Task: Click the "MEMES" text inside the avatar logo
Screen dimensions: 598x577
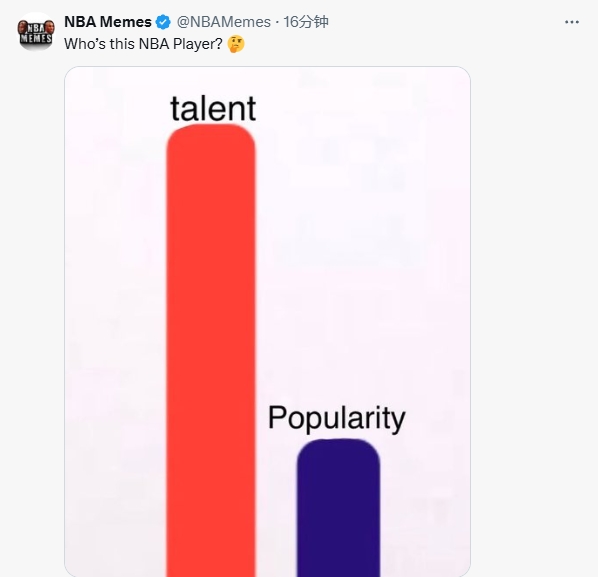Action: pyautogui.click(x=36, y=38)
